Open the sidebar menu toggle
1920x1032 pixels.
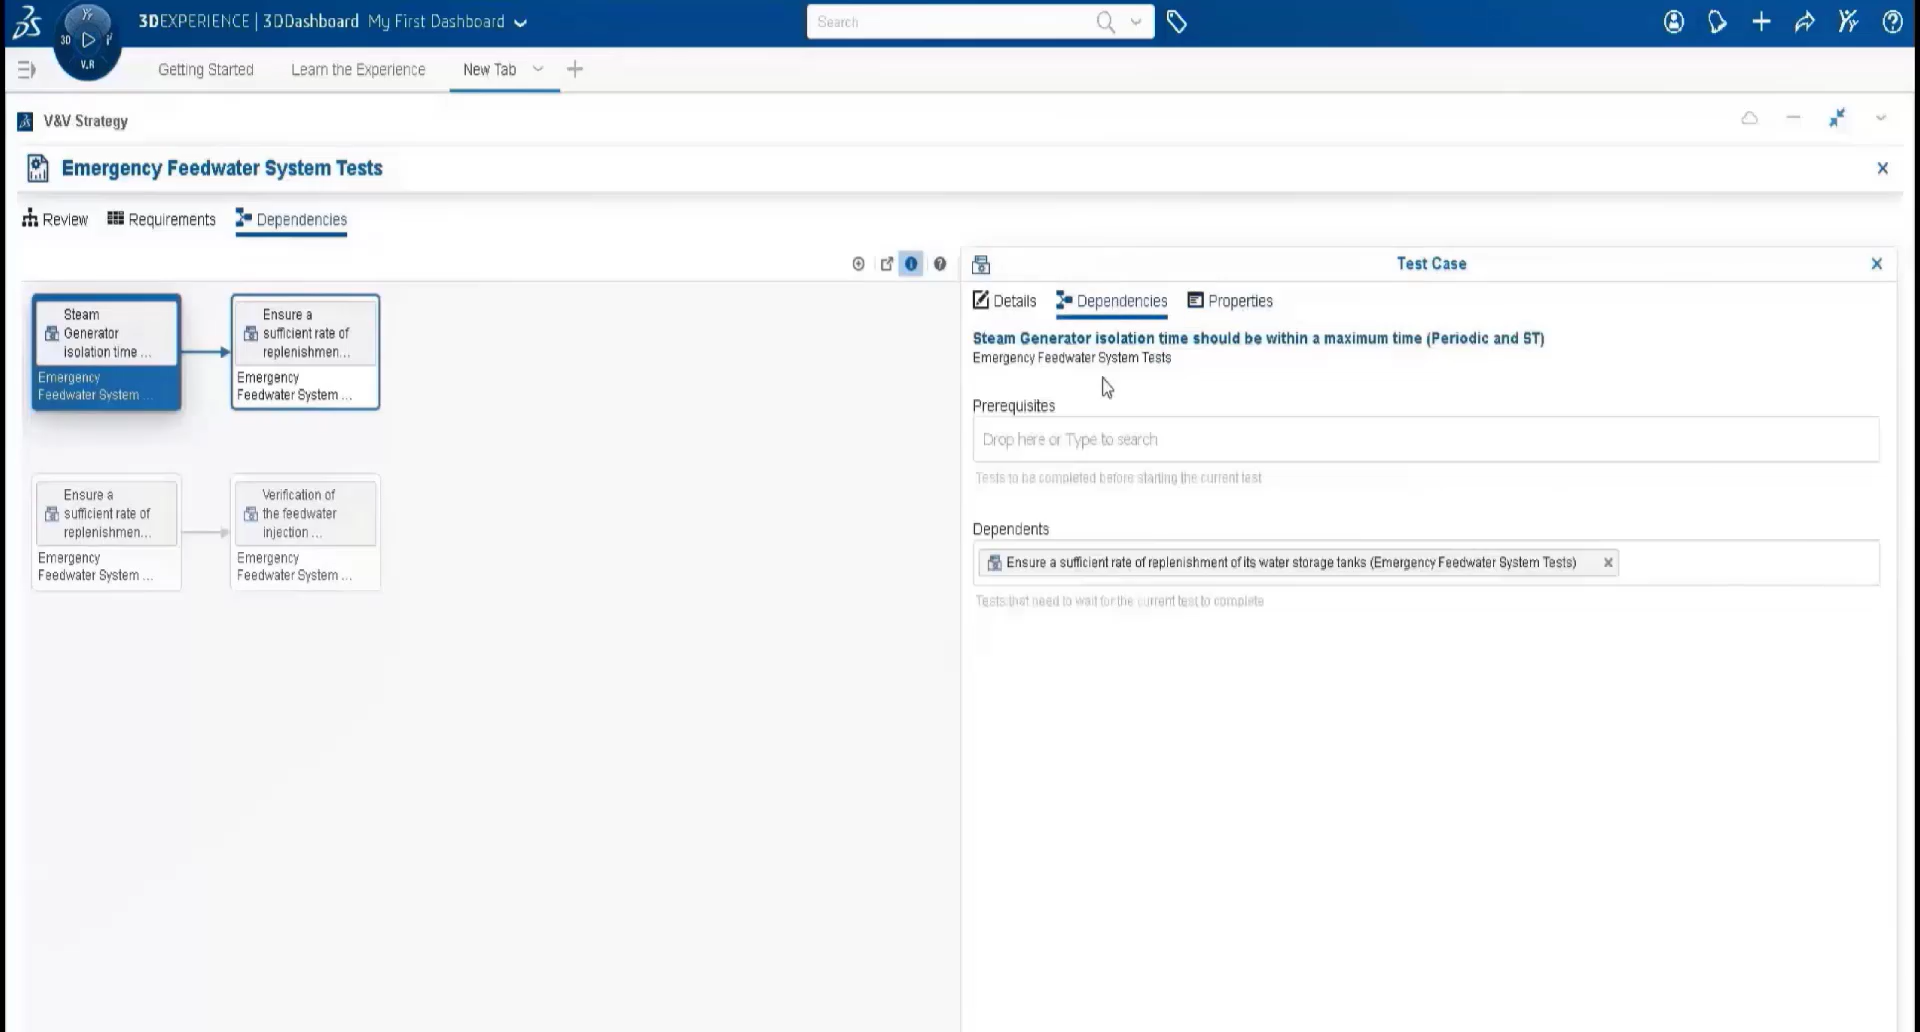tap(27, 69)
